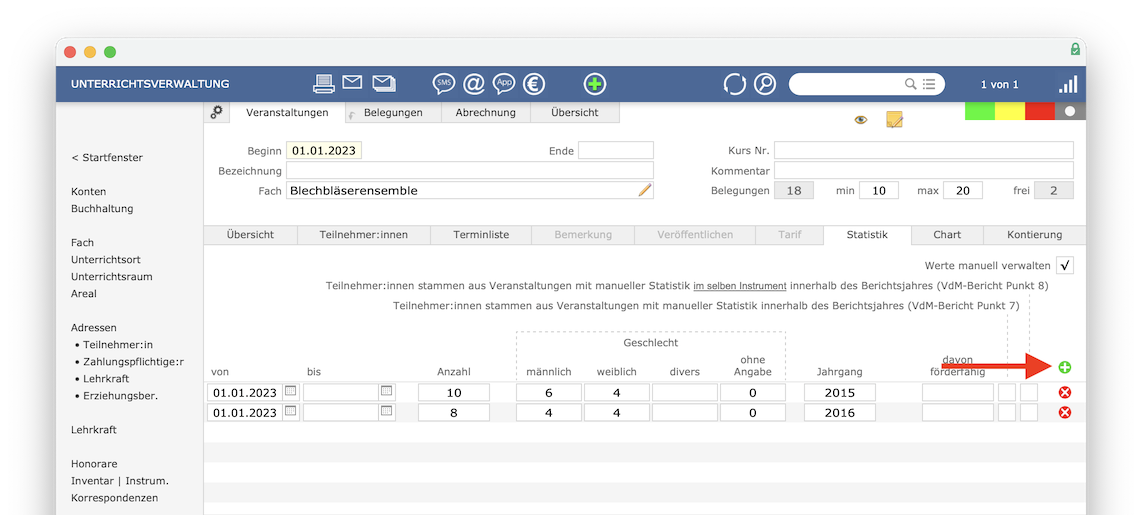Click the max field showing 20
The image size is (1142, 515).
point(963,191)
